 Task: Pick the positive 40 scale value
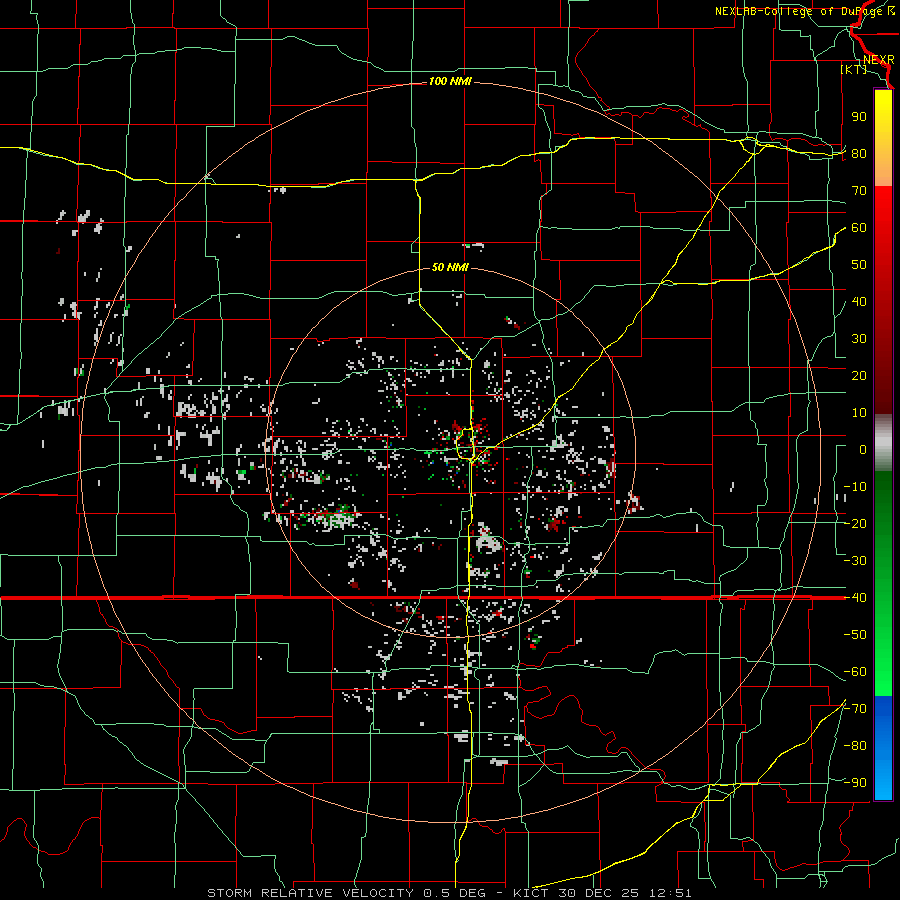click(x=859, y=302)
